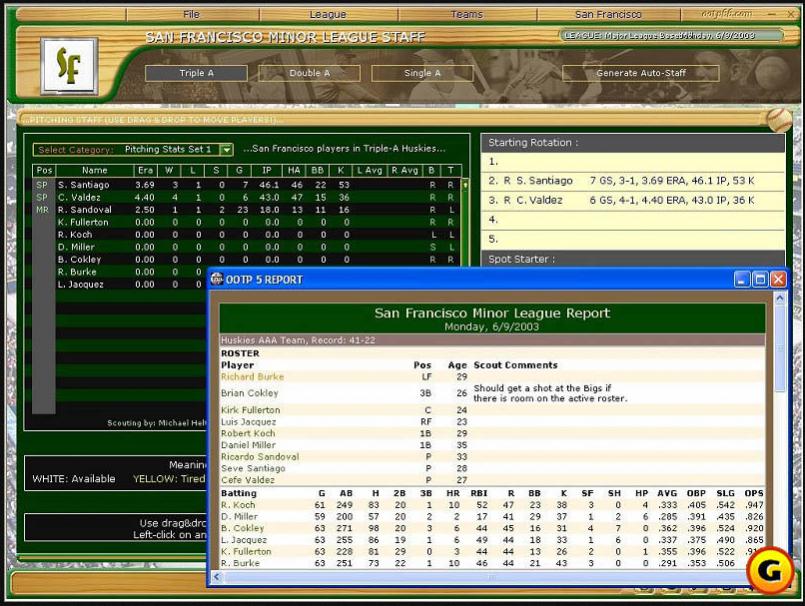Image resolution: width=805 pixels, height=606 pixels.
Task: Maximize the OOTP 5 Report window
Action: [760, 279]
